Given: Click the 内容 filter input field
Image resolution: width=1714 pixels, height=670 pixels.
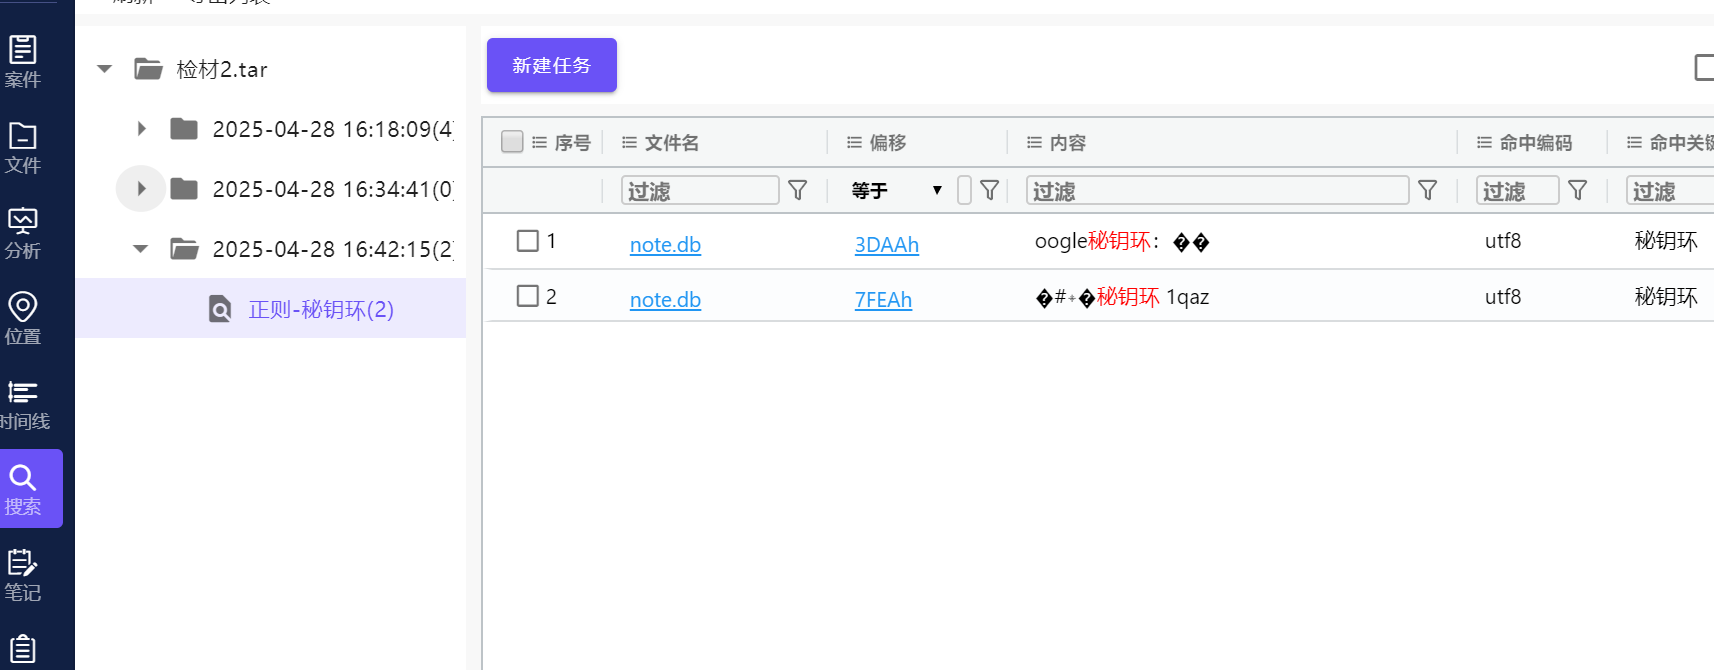Looking at the screenshot, I should (1217, 190).
